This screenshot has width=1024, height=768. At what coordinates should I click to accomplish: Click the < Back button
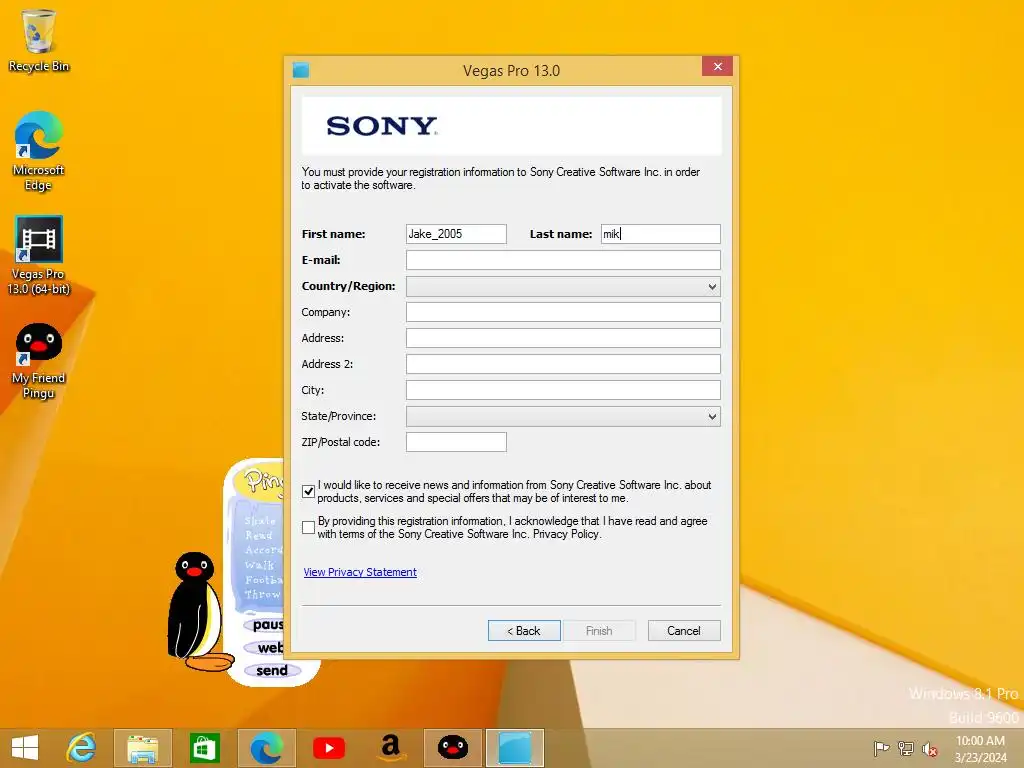click(524, 631)
